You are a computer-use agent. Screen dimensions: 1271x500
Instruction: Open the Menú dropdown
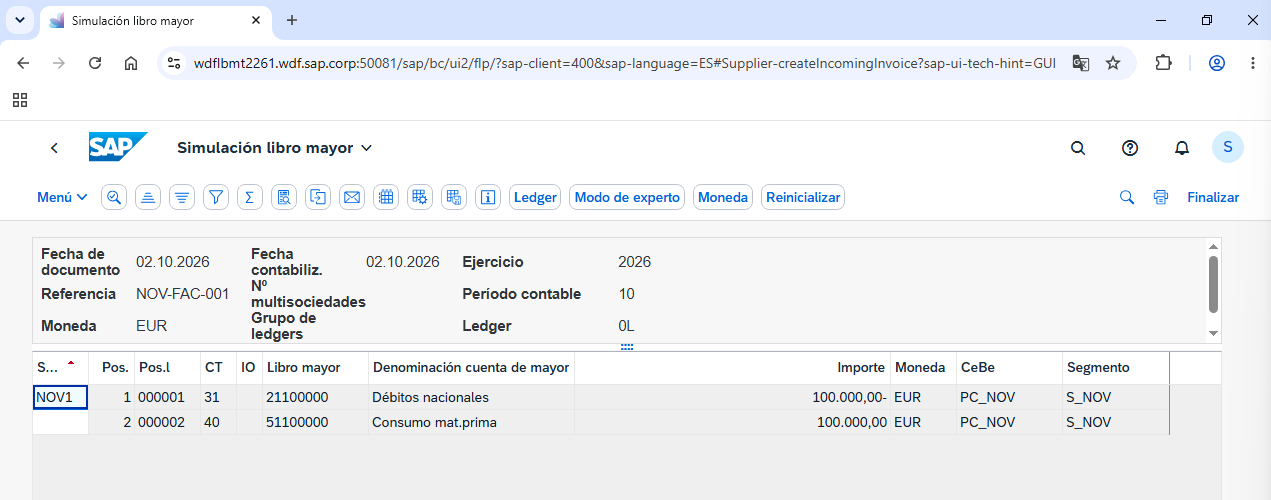(62, 197)
